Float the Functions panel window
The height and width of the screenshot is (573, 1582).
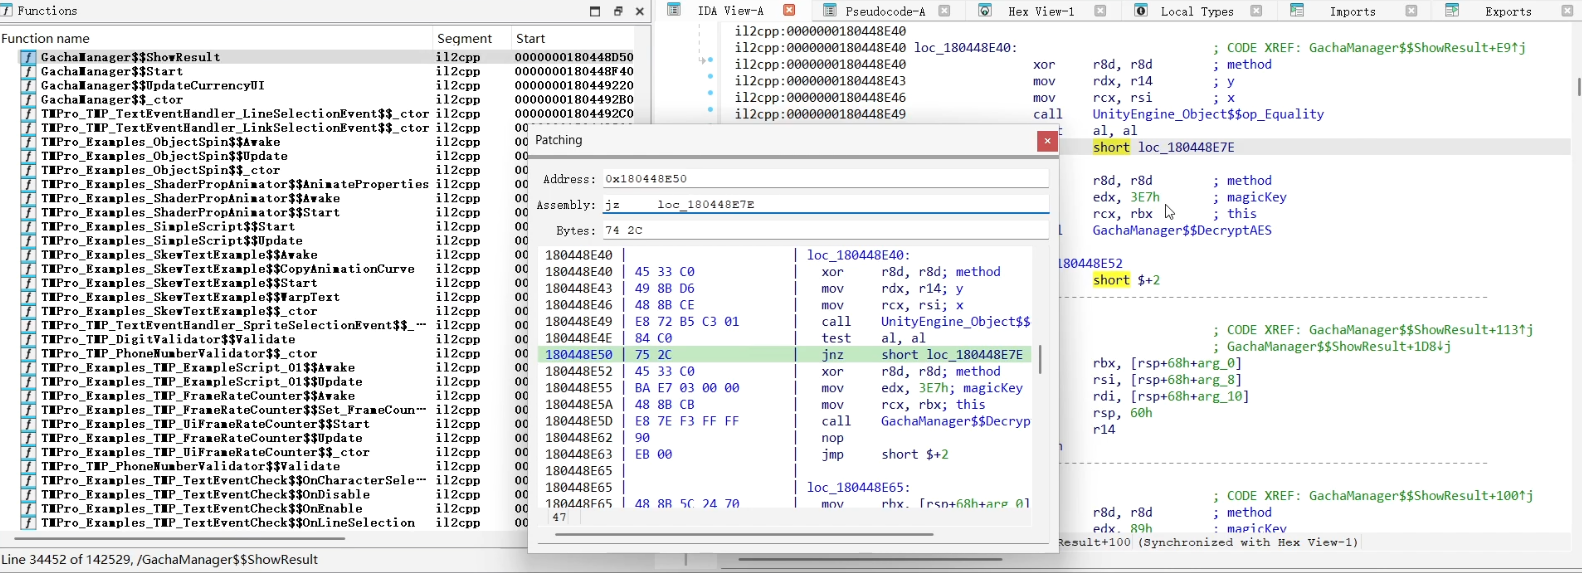618,11
